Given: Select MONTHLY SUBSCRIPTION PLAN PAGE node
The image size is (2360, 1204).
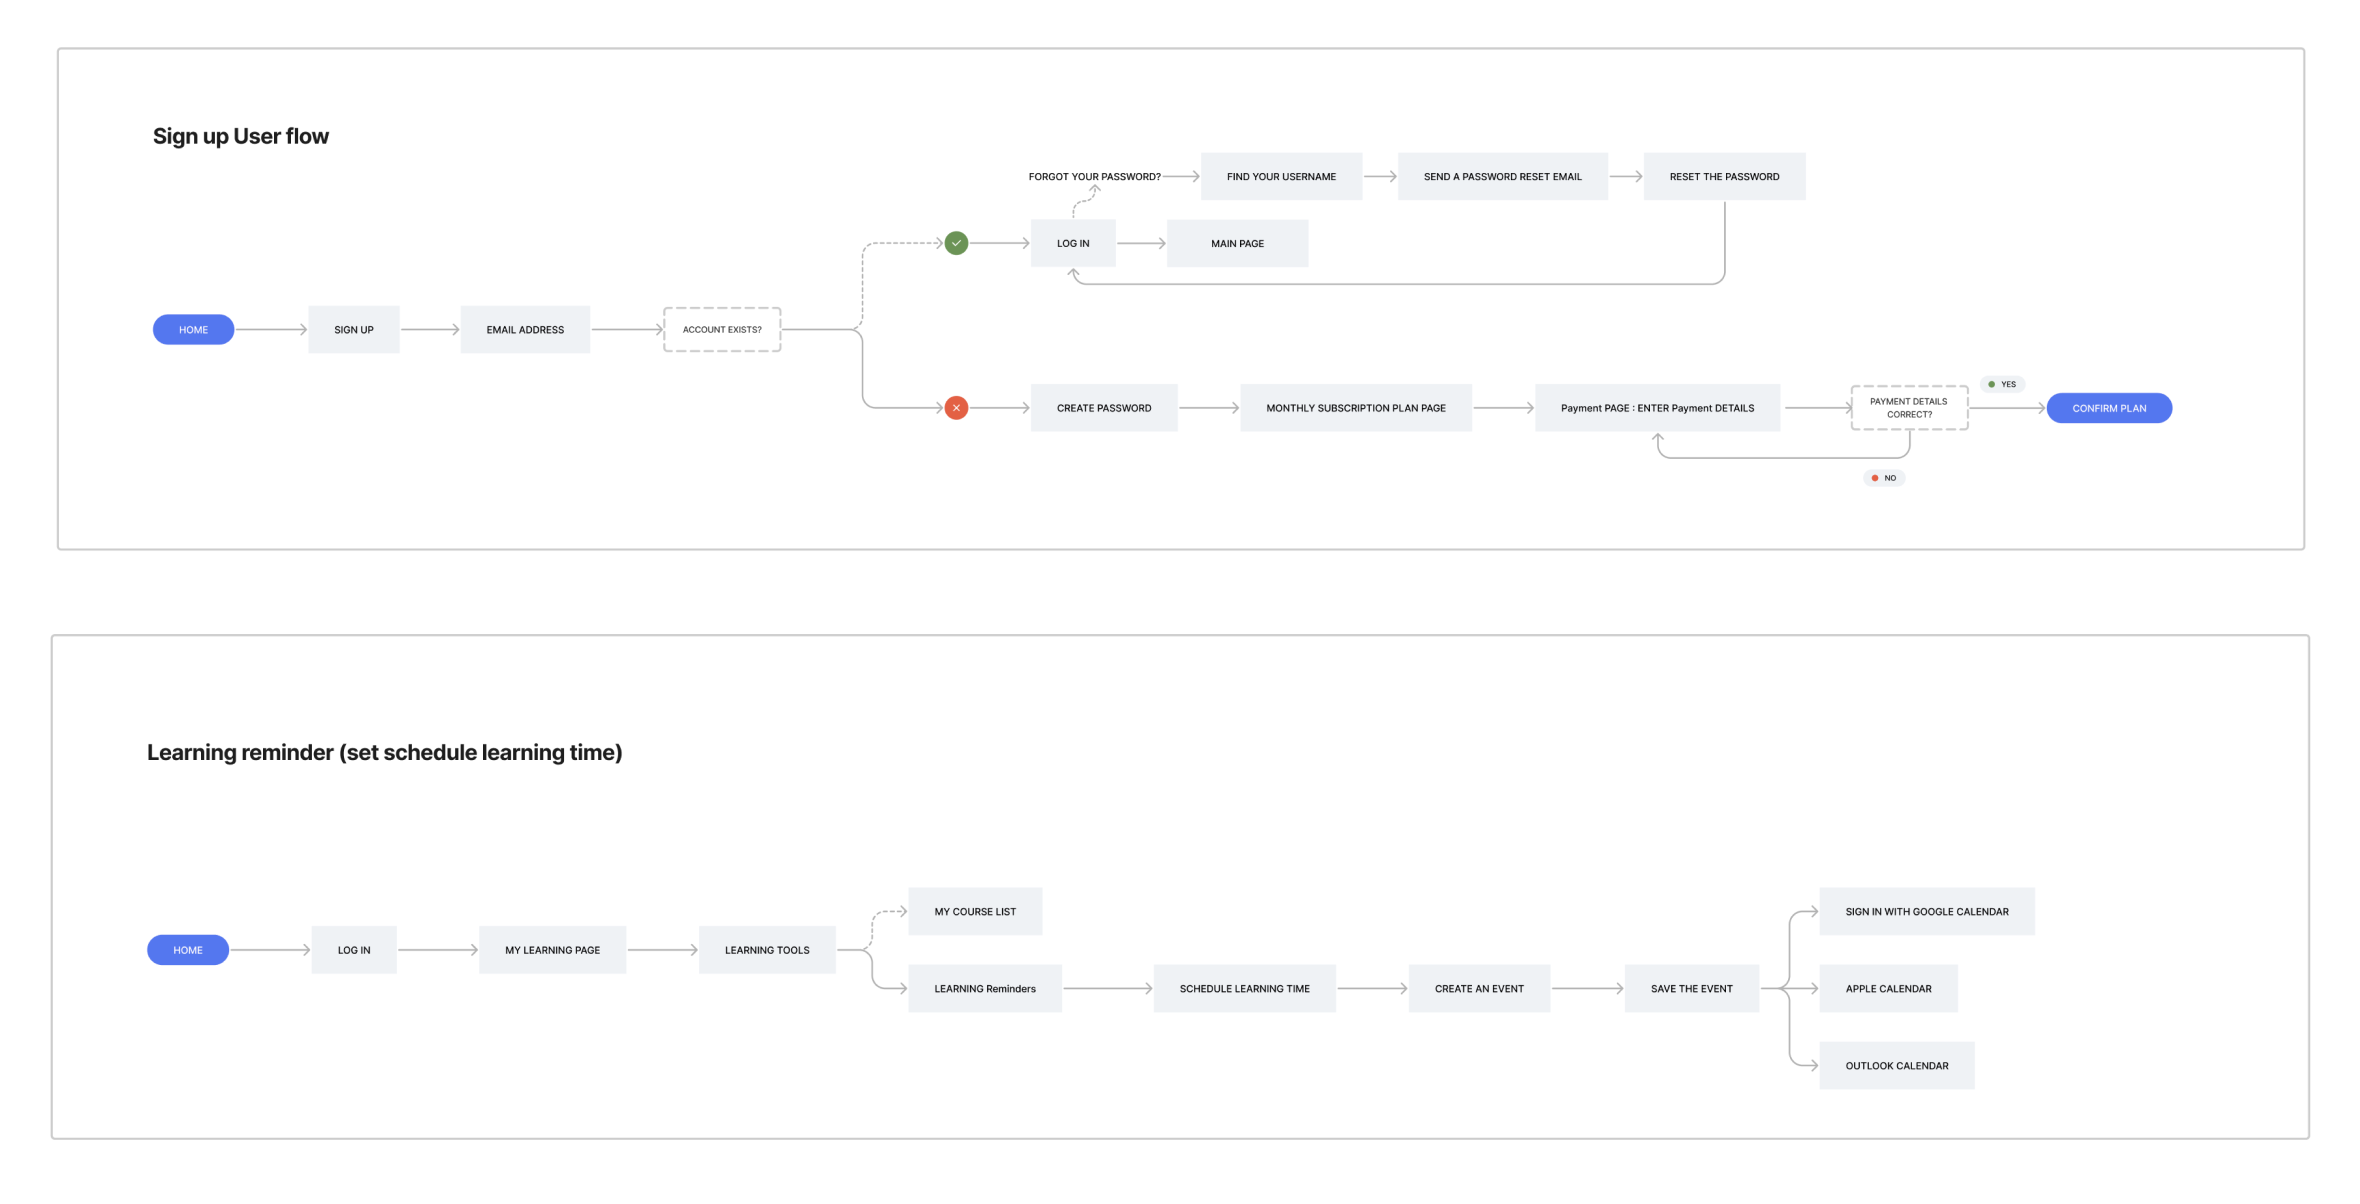Looking at the screenshot, I should click(1355, 408).
